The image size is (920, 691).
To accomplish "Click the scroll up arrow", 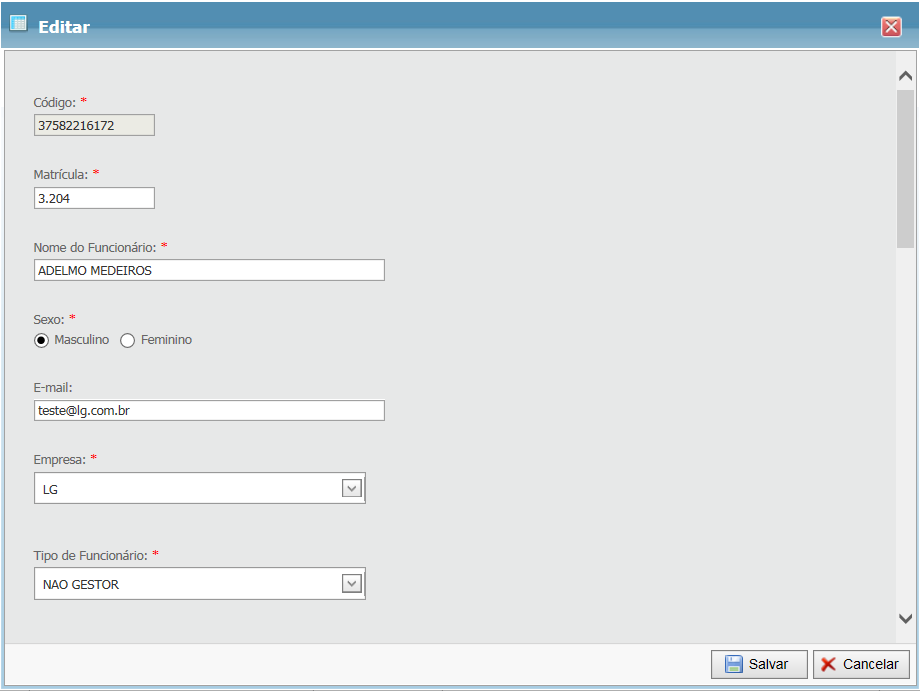I will pyautogui.click(x=905, y=76).
